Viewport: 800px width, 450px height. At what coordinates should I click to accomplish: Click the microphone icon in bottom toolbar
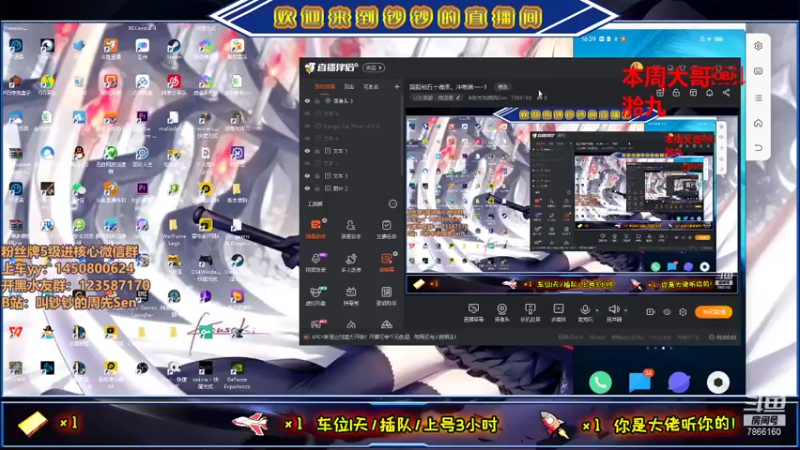(585, 309)
